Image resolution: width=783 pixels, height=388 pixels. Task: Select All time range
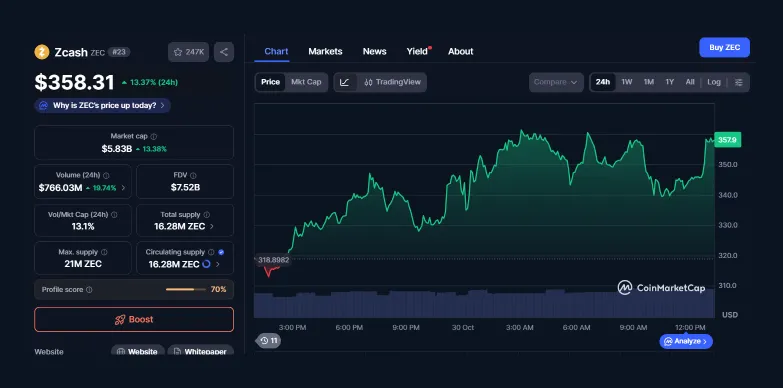coord(690,82)
